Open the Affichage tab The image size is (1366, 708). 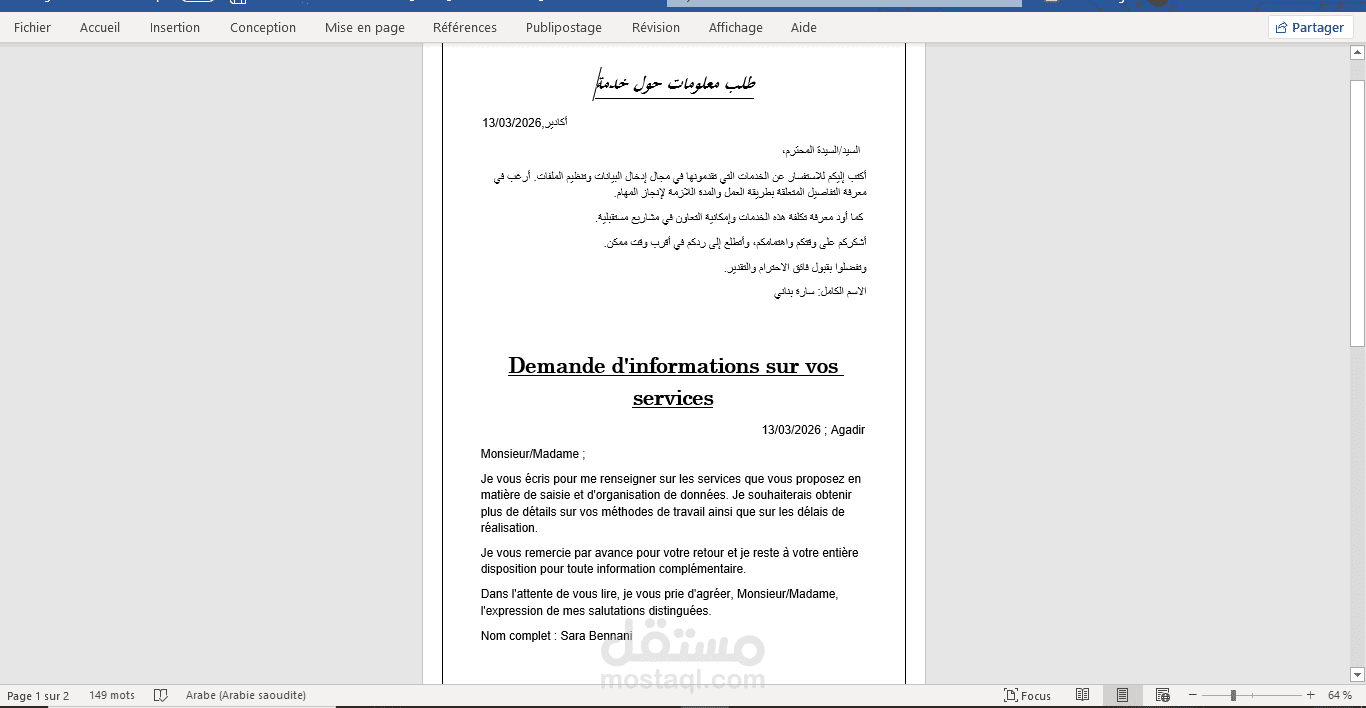coord(736,27)
